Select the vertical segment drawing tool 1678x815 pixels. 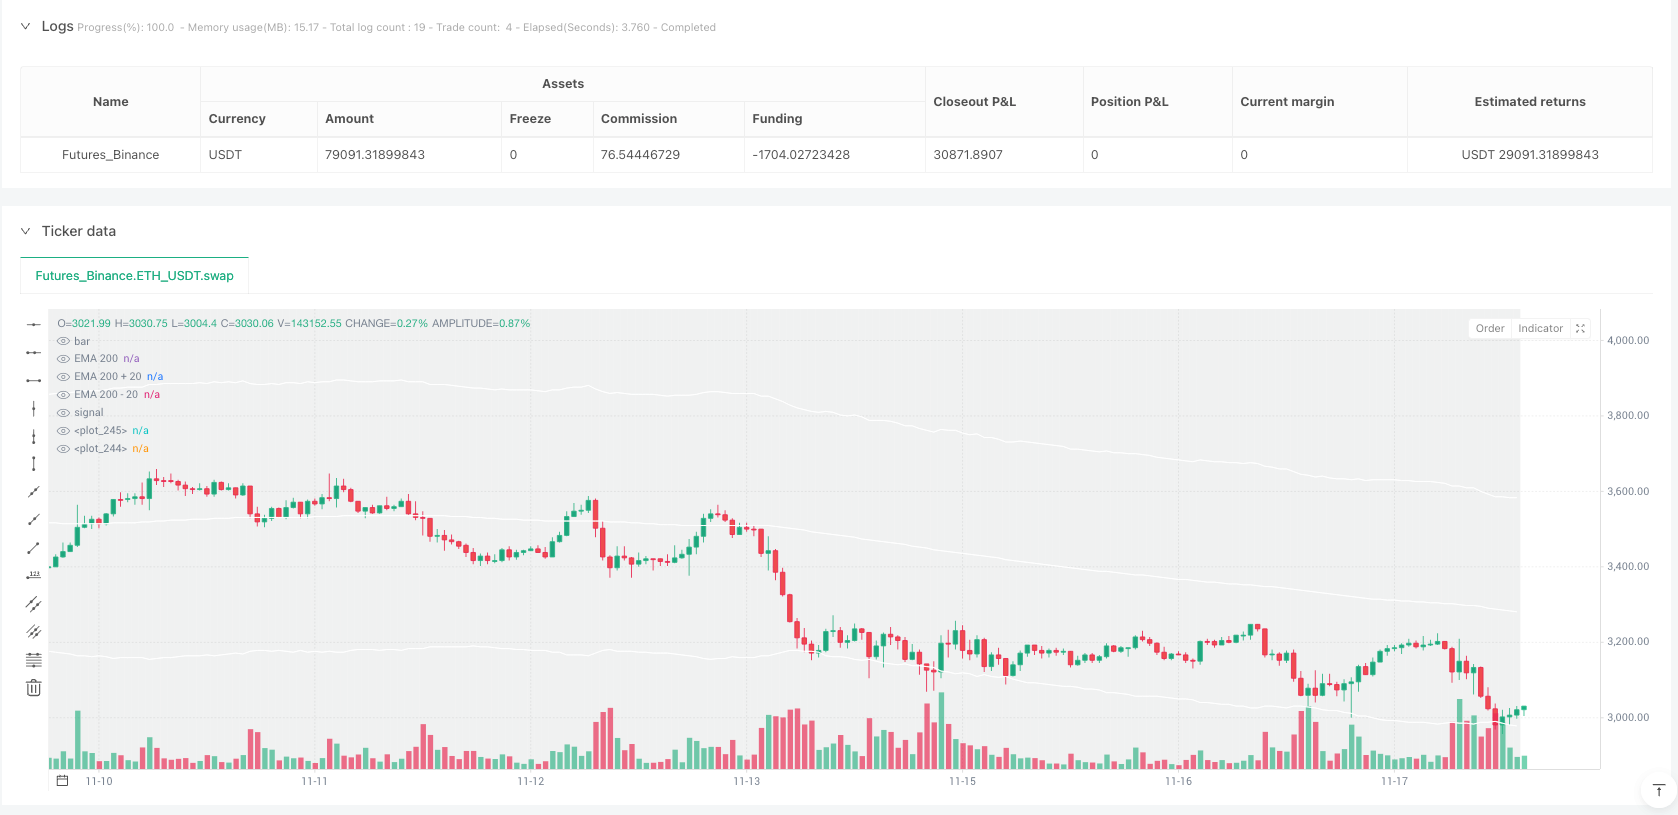click(x=33, y=464)
